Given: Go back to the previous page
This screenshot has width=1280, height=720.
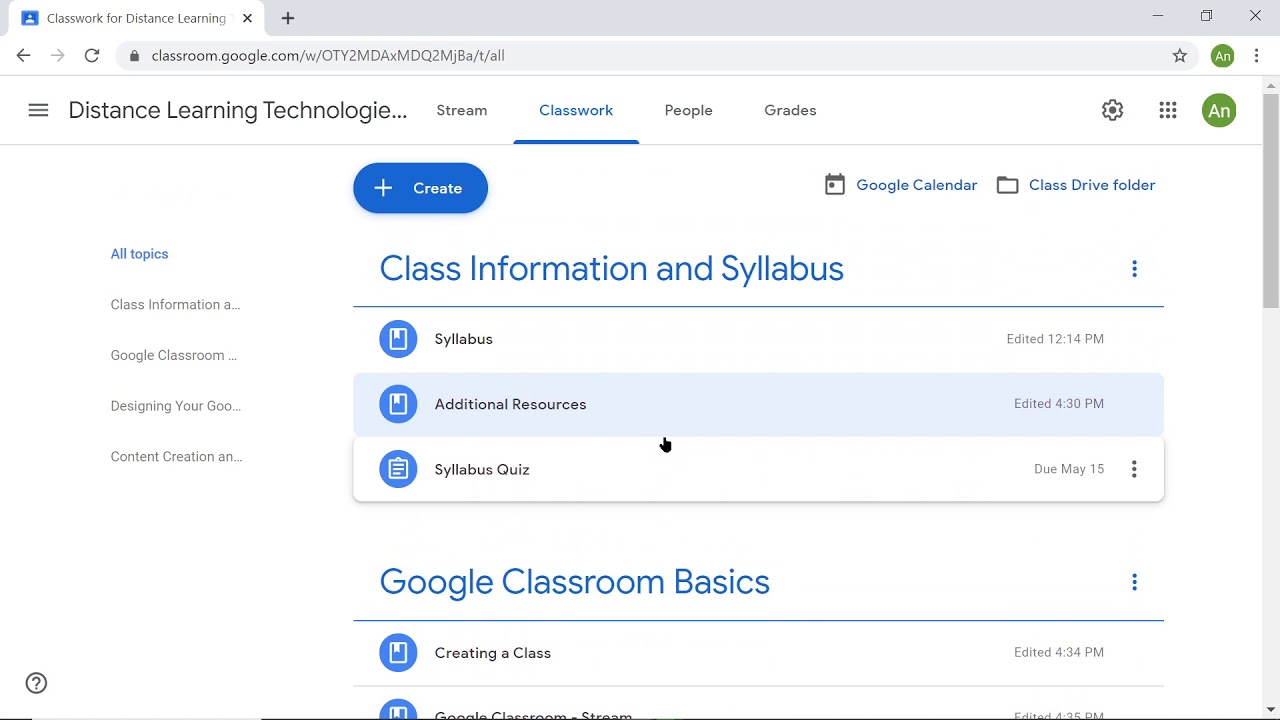Looking at the screenshot, I should click(x=24, y=56).
